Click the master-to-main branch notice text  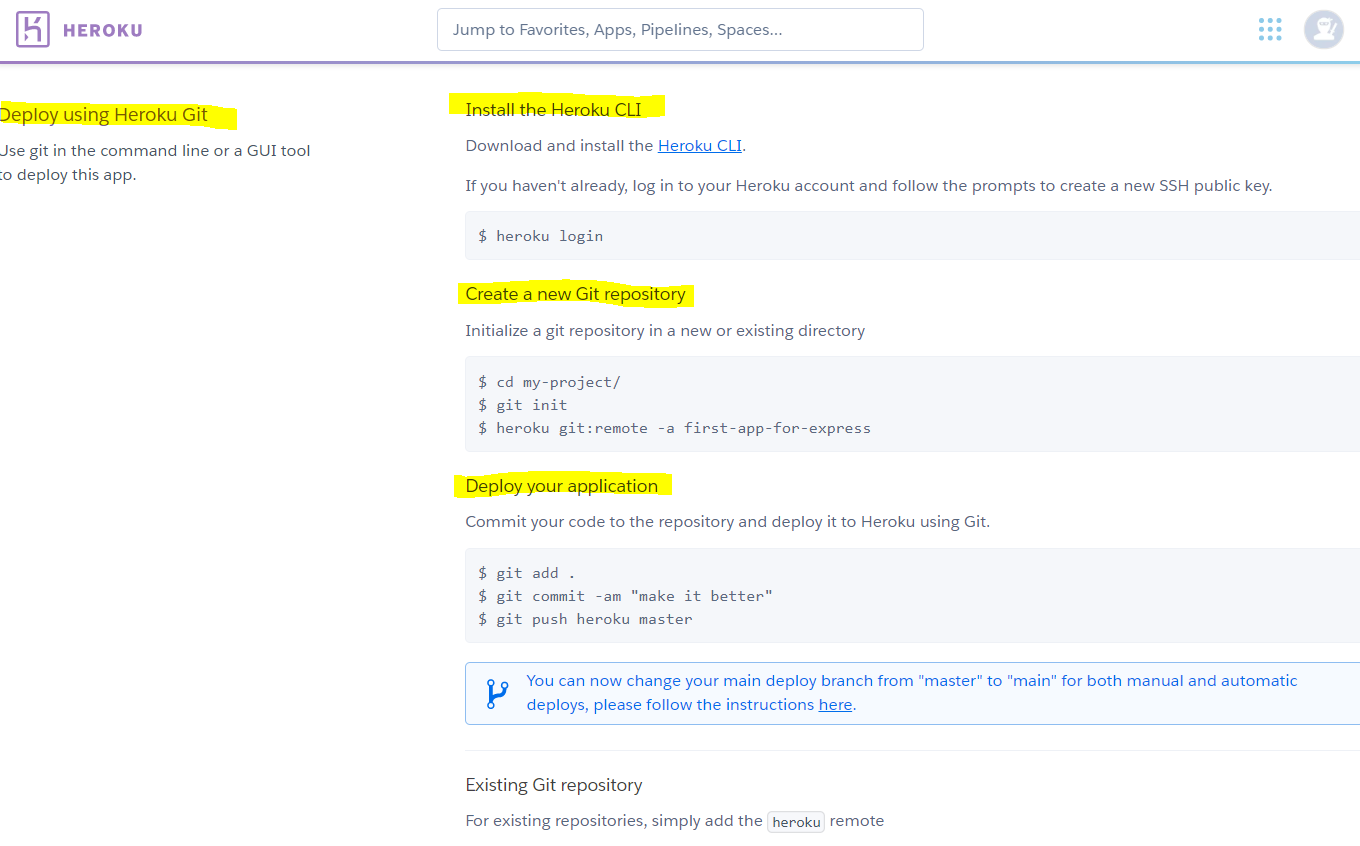coord(912,692)
